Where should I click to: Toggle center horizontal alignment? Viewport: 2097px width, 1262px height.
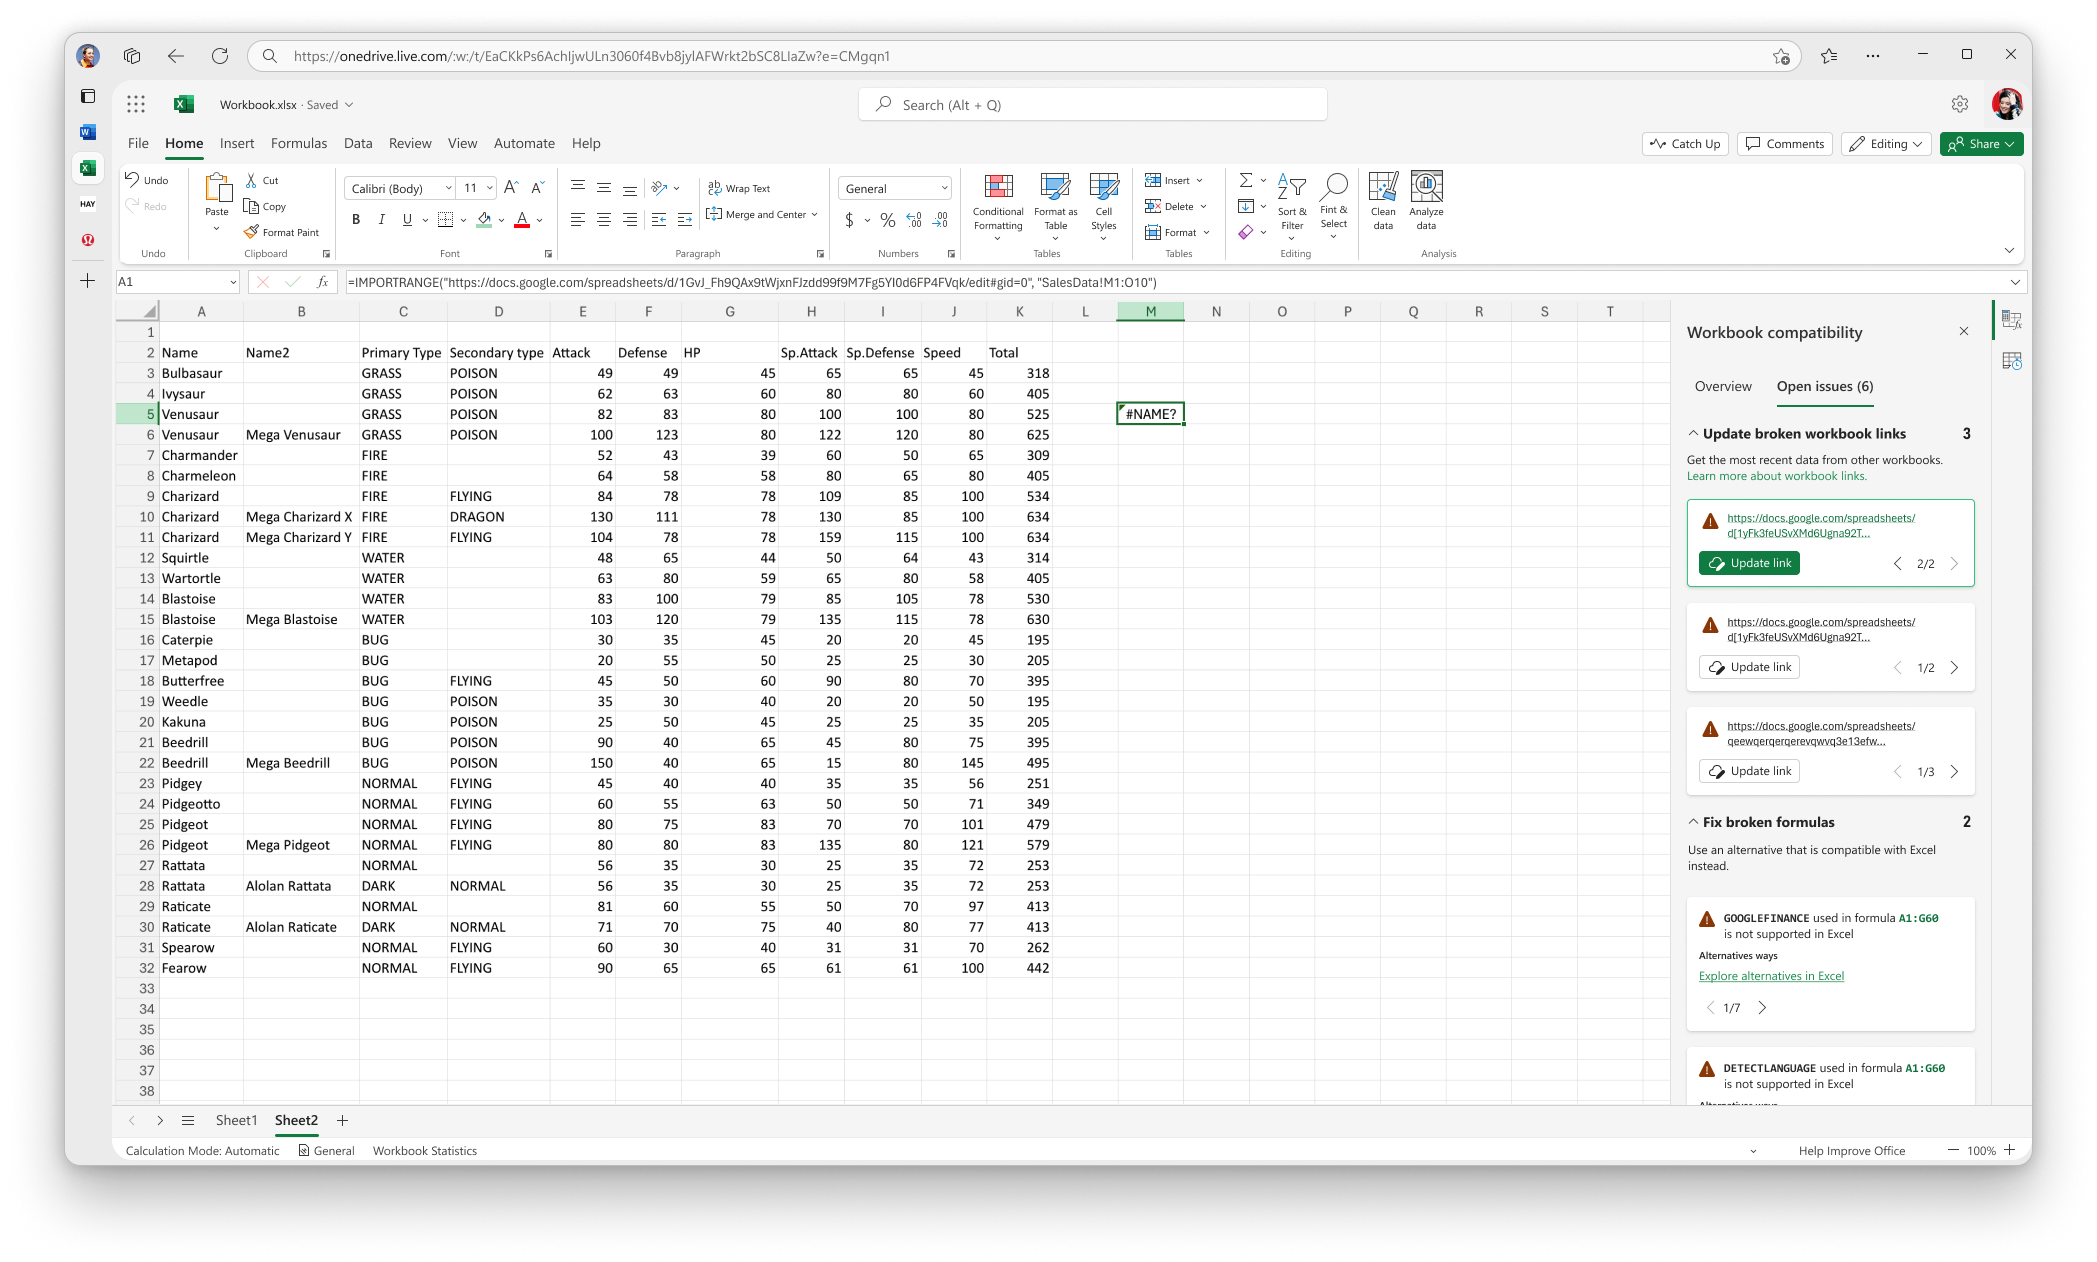click(x=603, y=220)
